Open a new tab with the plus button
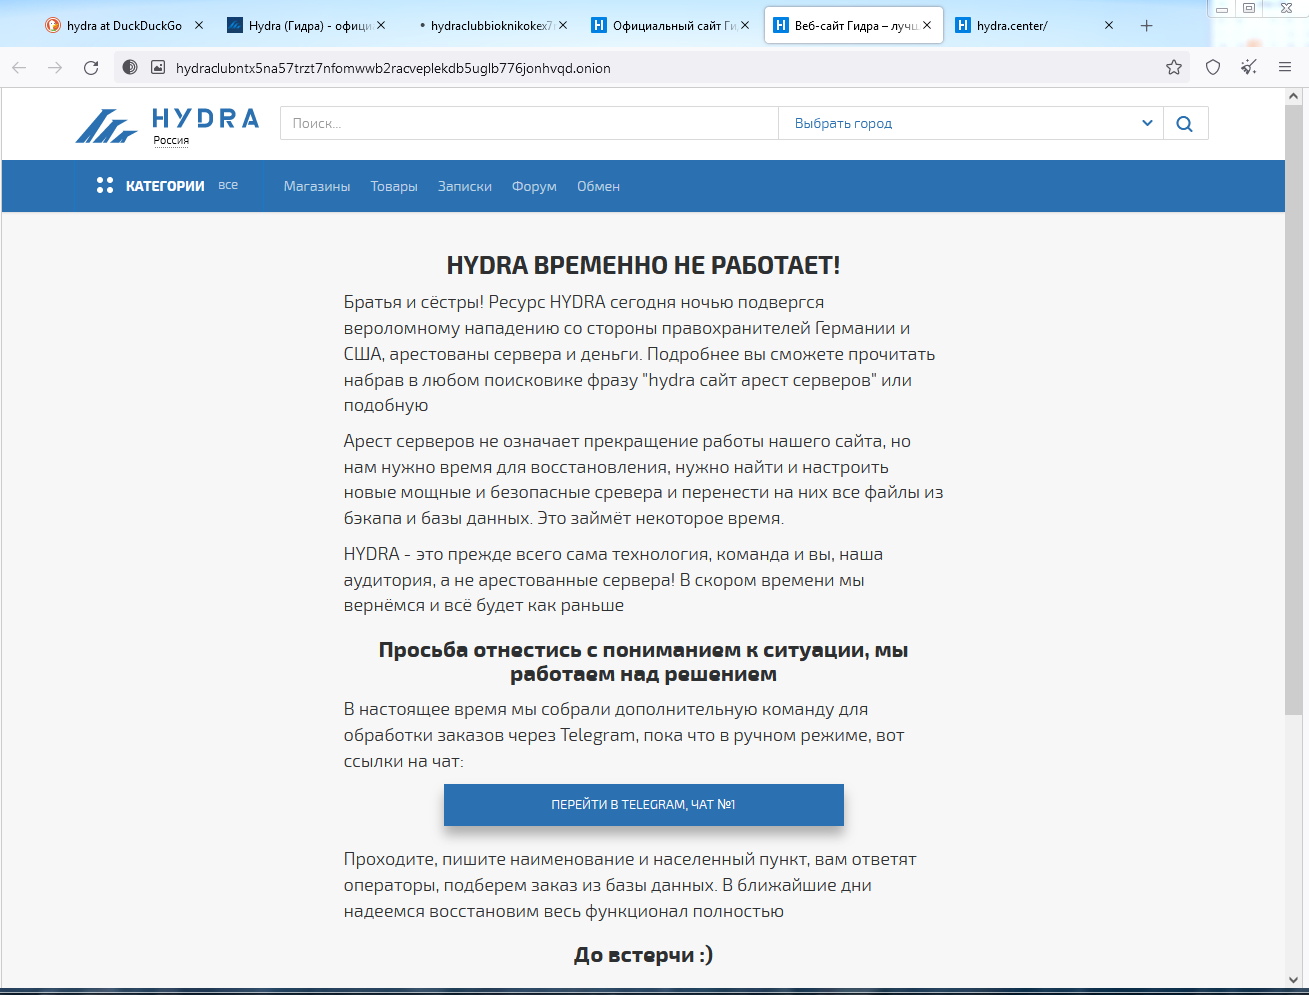The image size is (1309, 995). pyautogui.click(x=1146, y=26)
